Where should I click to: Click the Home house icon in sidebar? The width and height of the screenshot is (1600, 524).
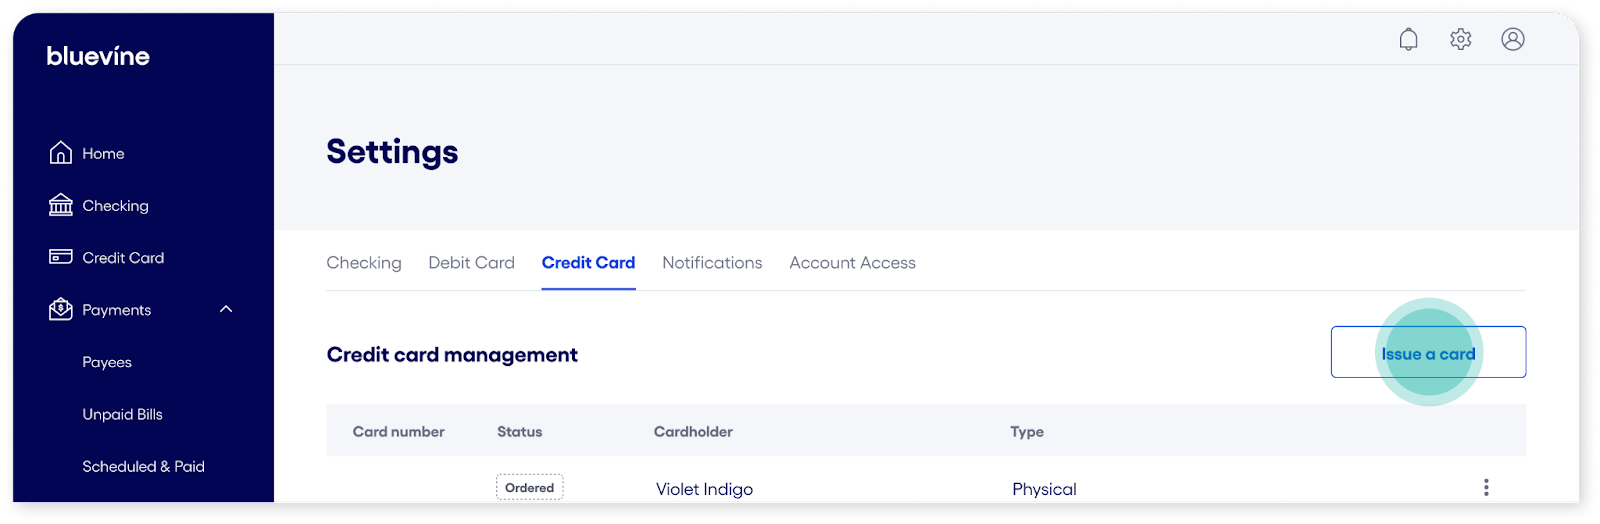point(61,153)
